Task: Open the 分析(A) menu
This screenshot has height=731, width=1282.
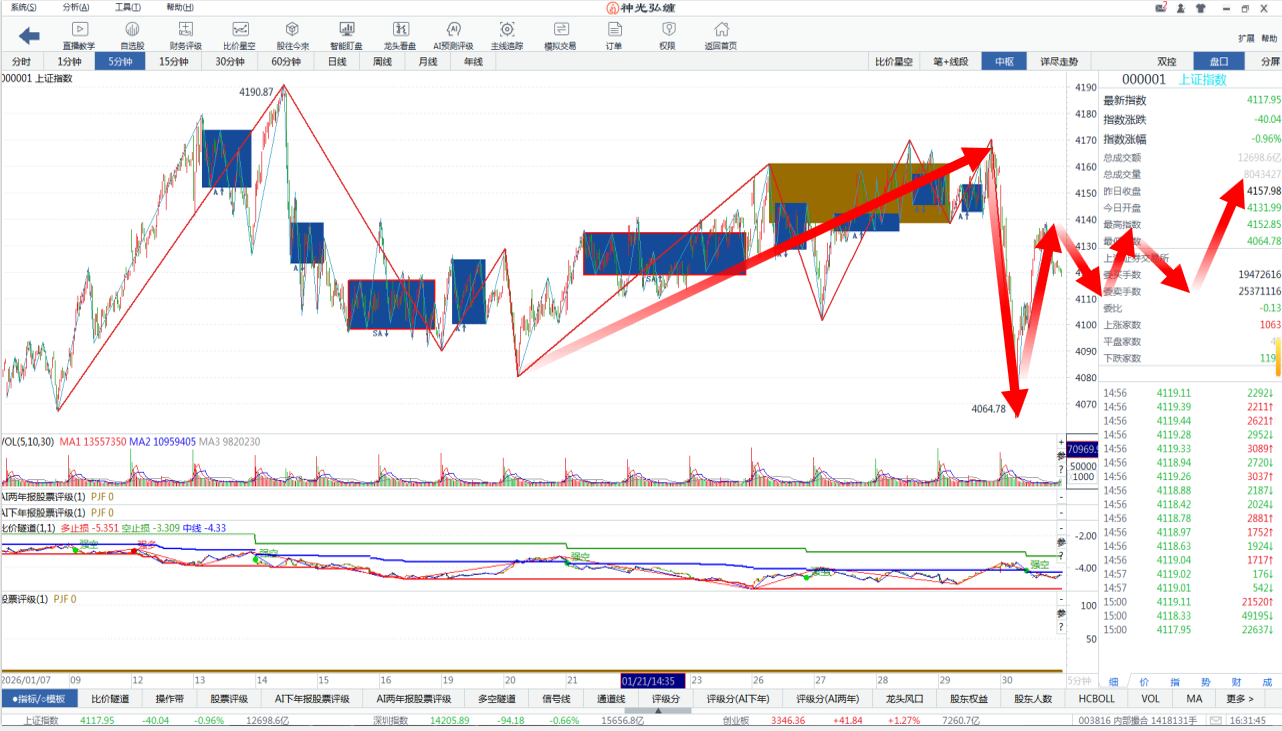Action: (76, 7)
